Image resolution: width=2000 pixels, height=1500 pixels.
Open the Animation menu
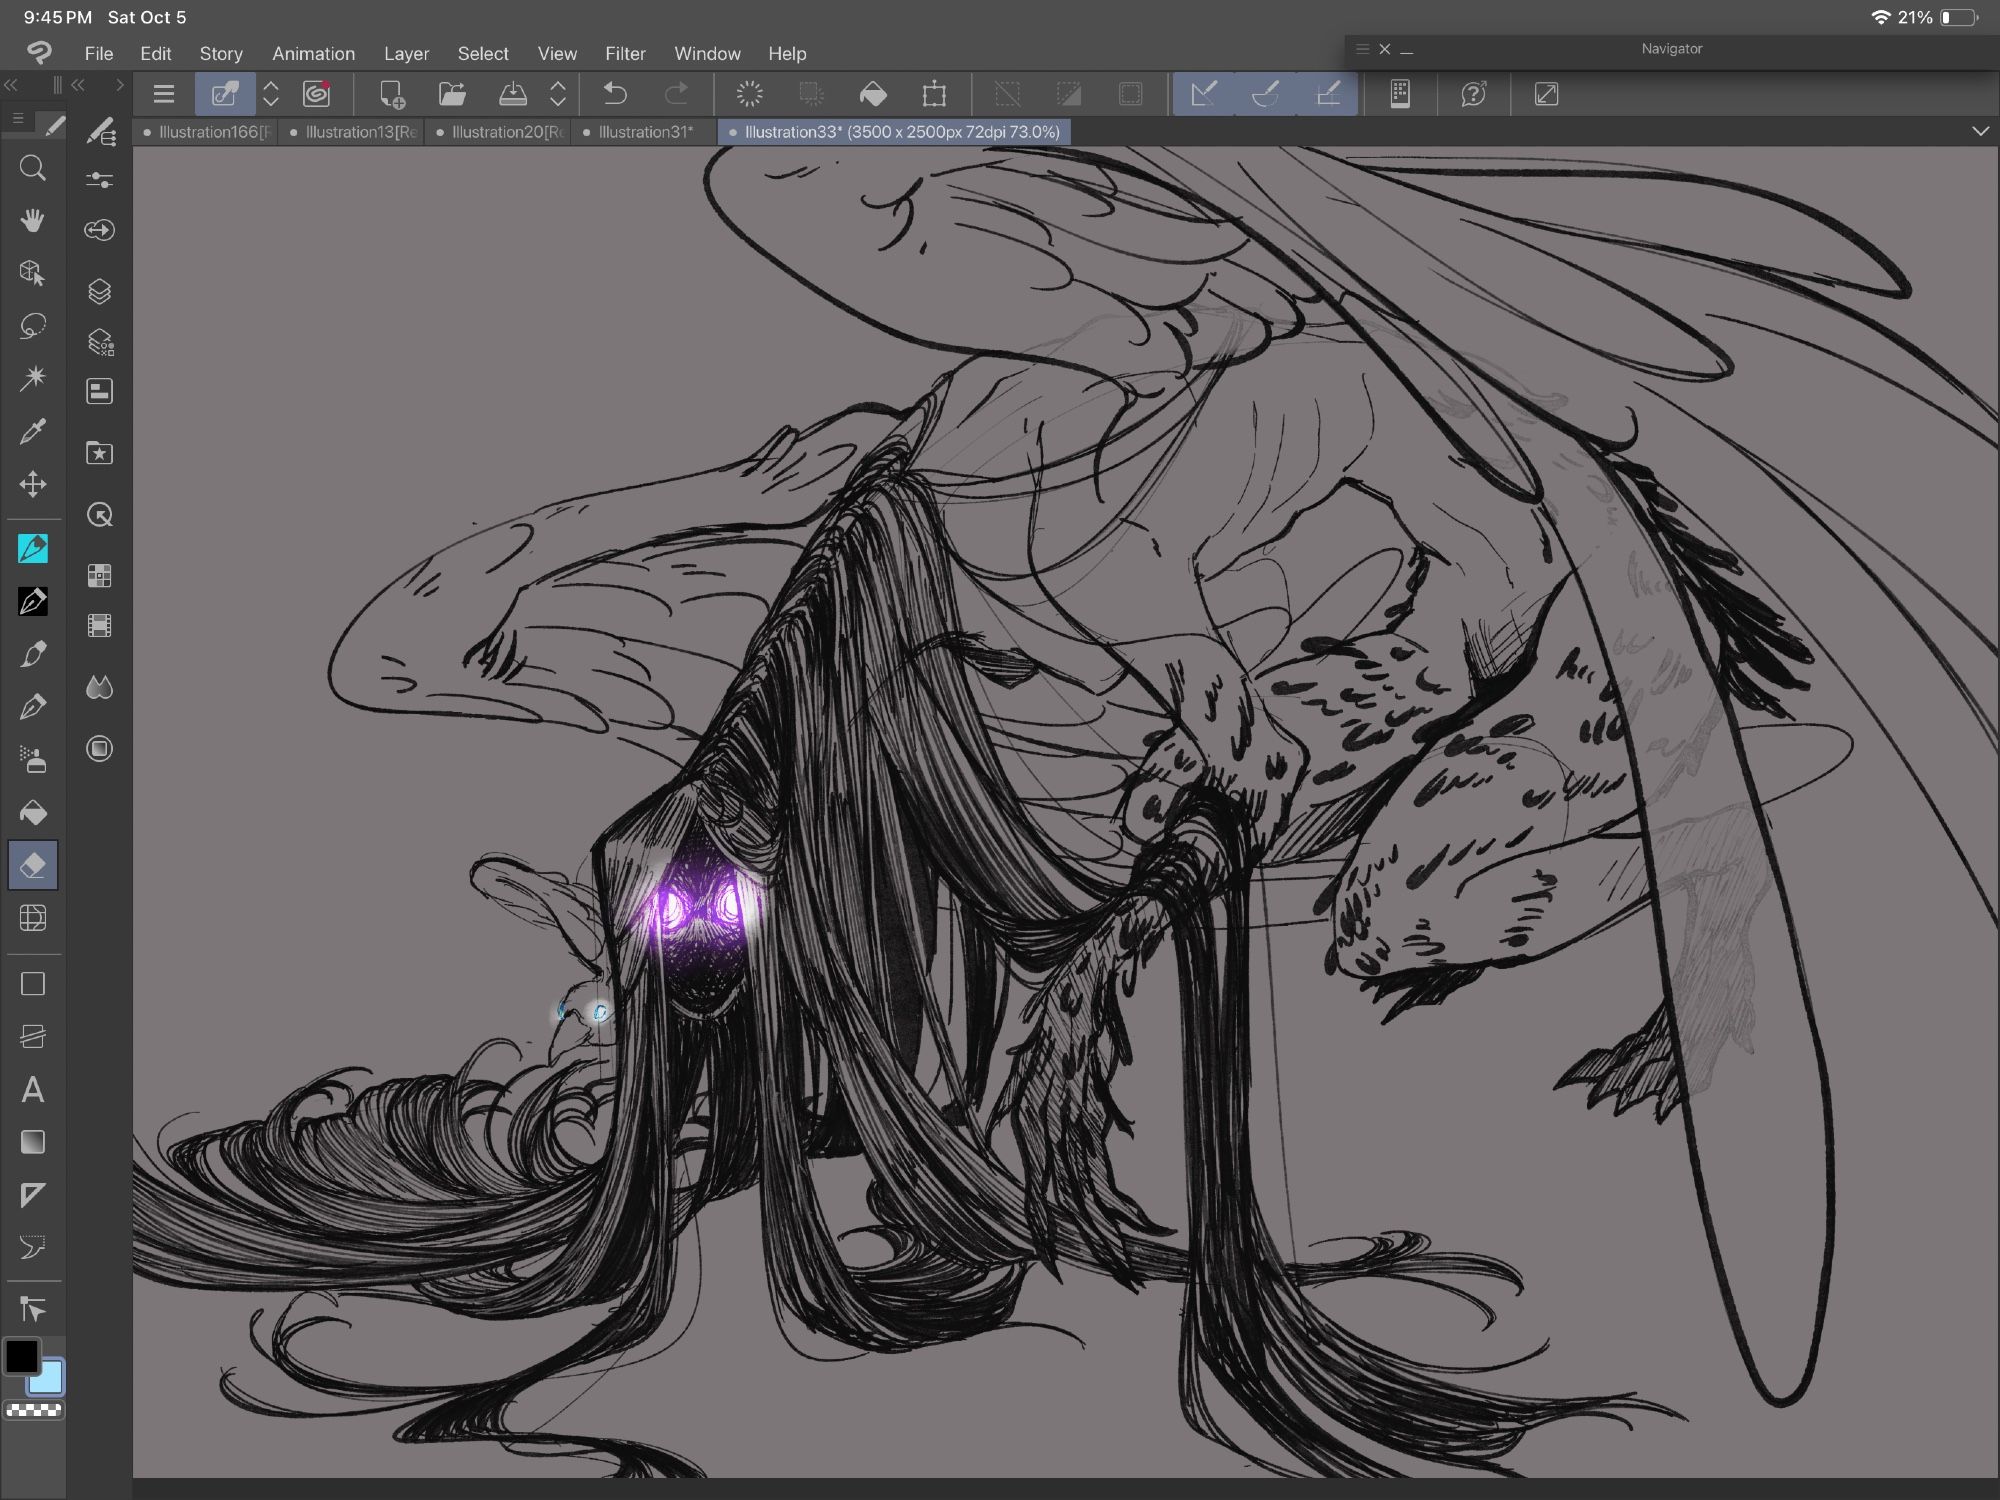tap(314, 53)
